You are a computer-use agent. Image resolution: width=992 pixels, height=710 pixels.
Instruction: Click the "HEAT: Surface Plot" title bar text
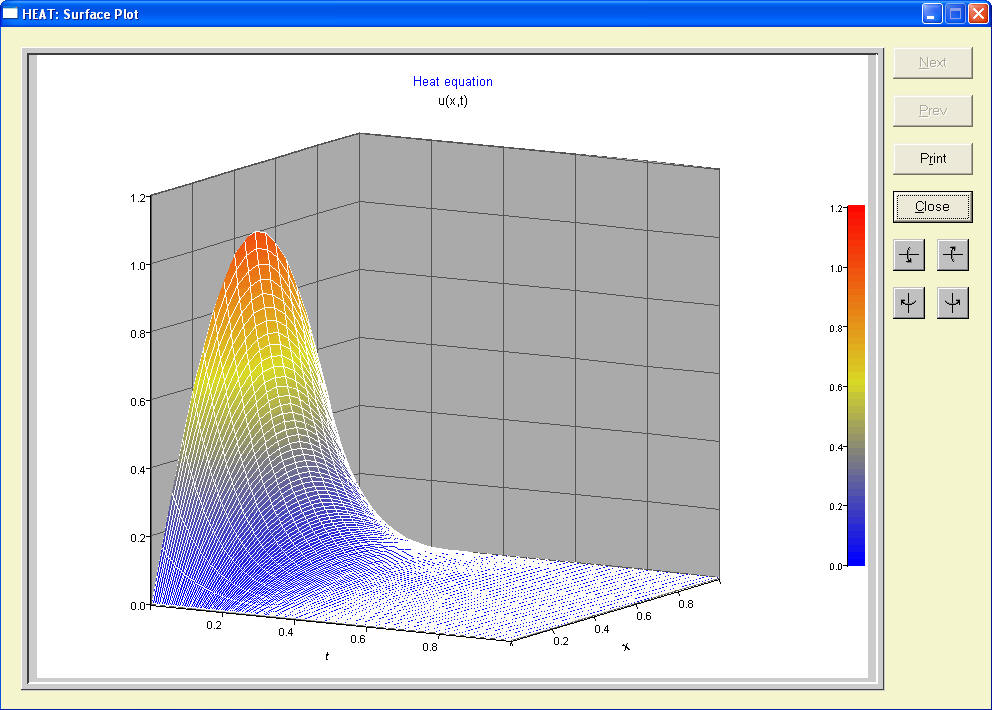[81, 14]
